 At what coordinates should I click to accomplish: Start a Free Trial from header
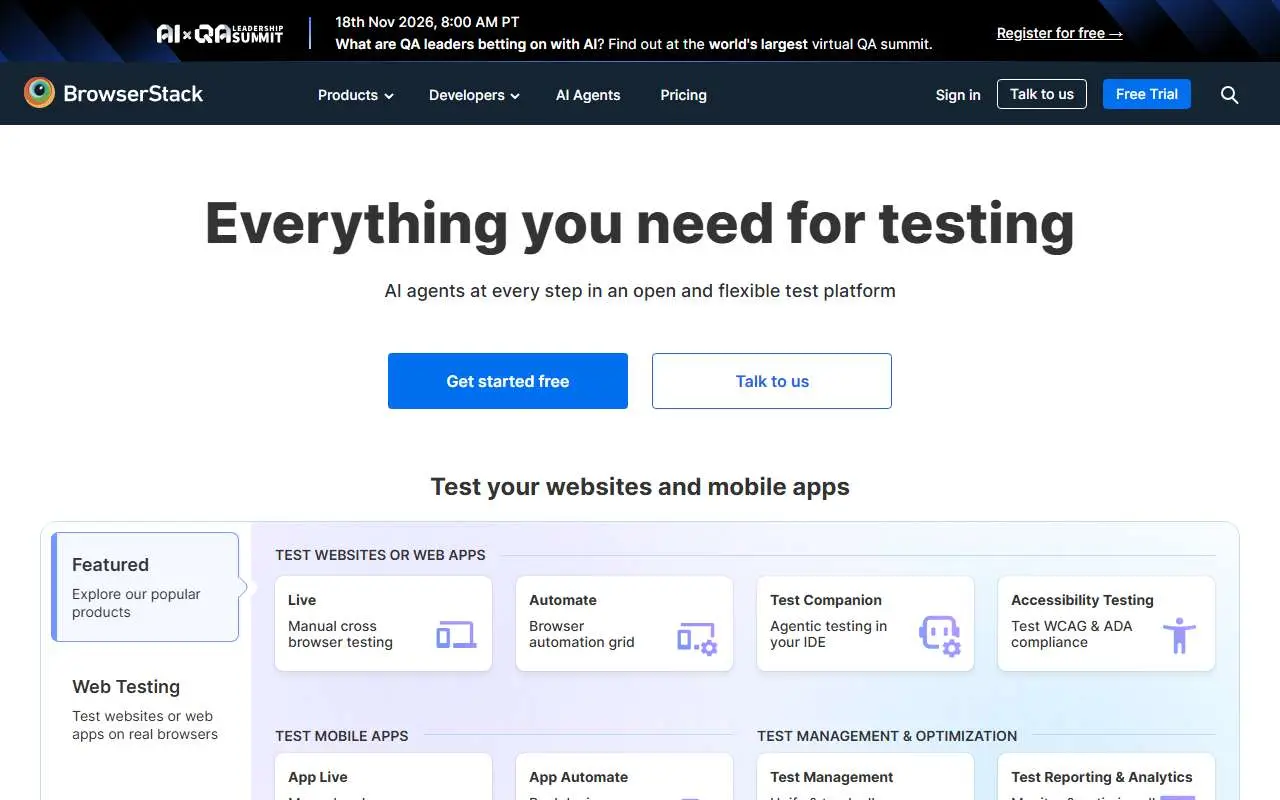tap(1147, 94)
